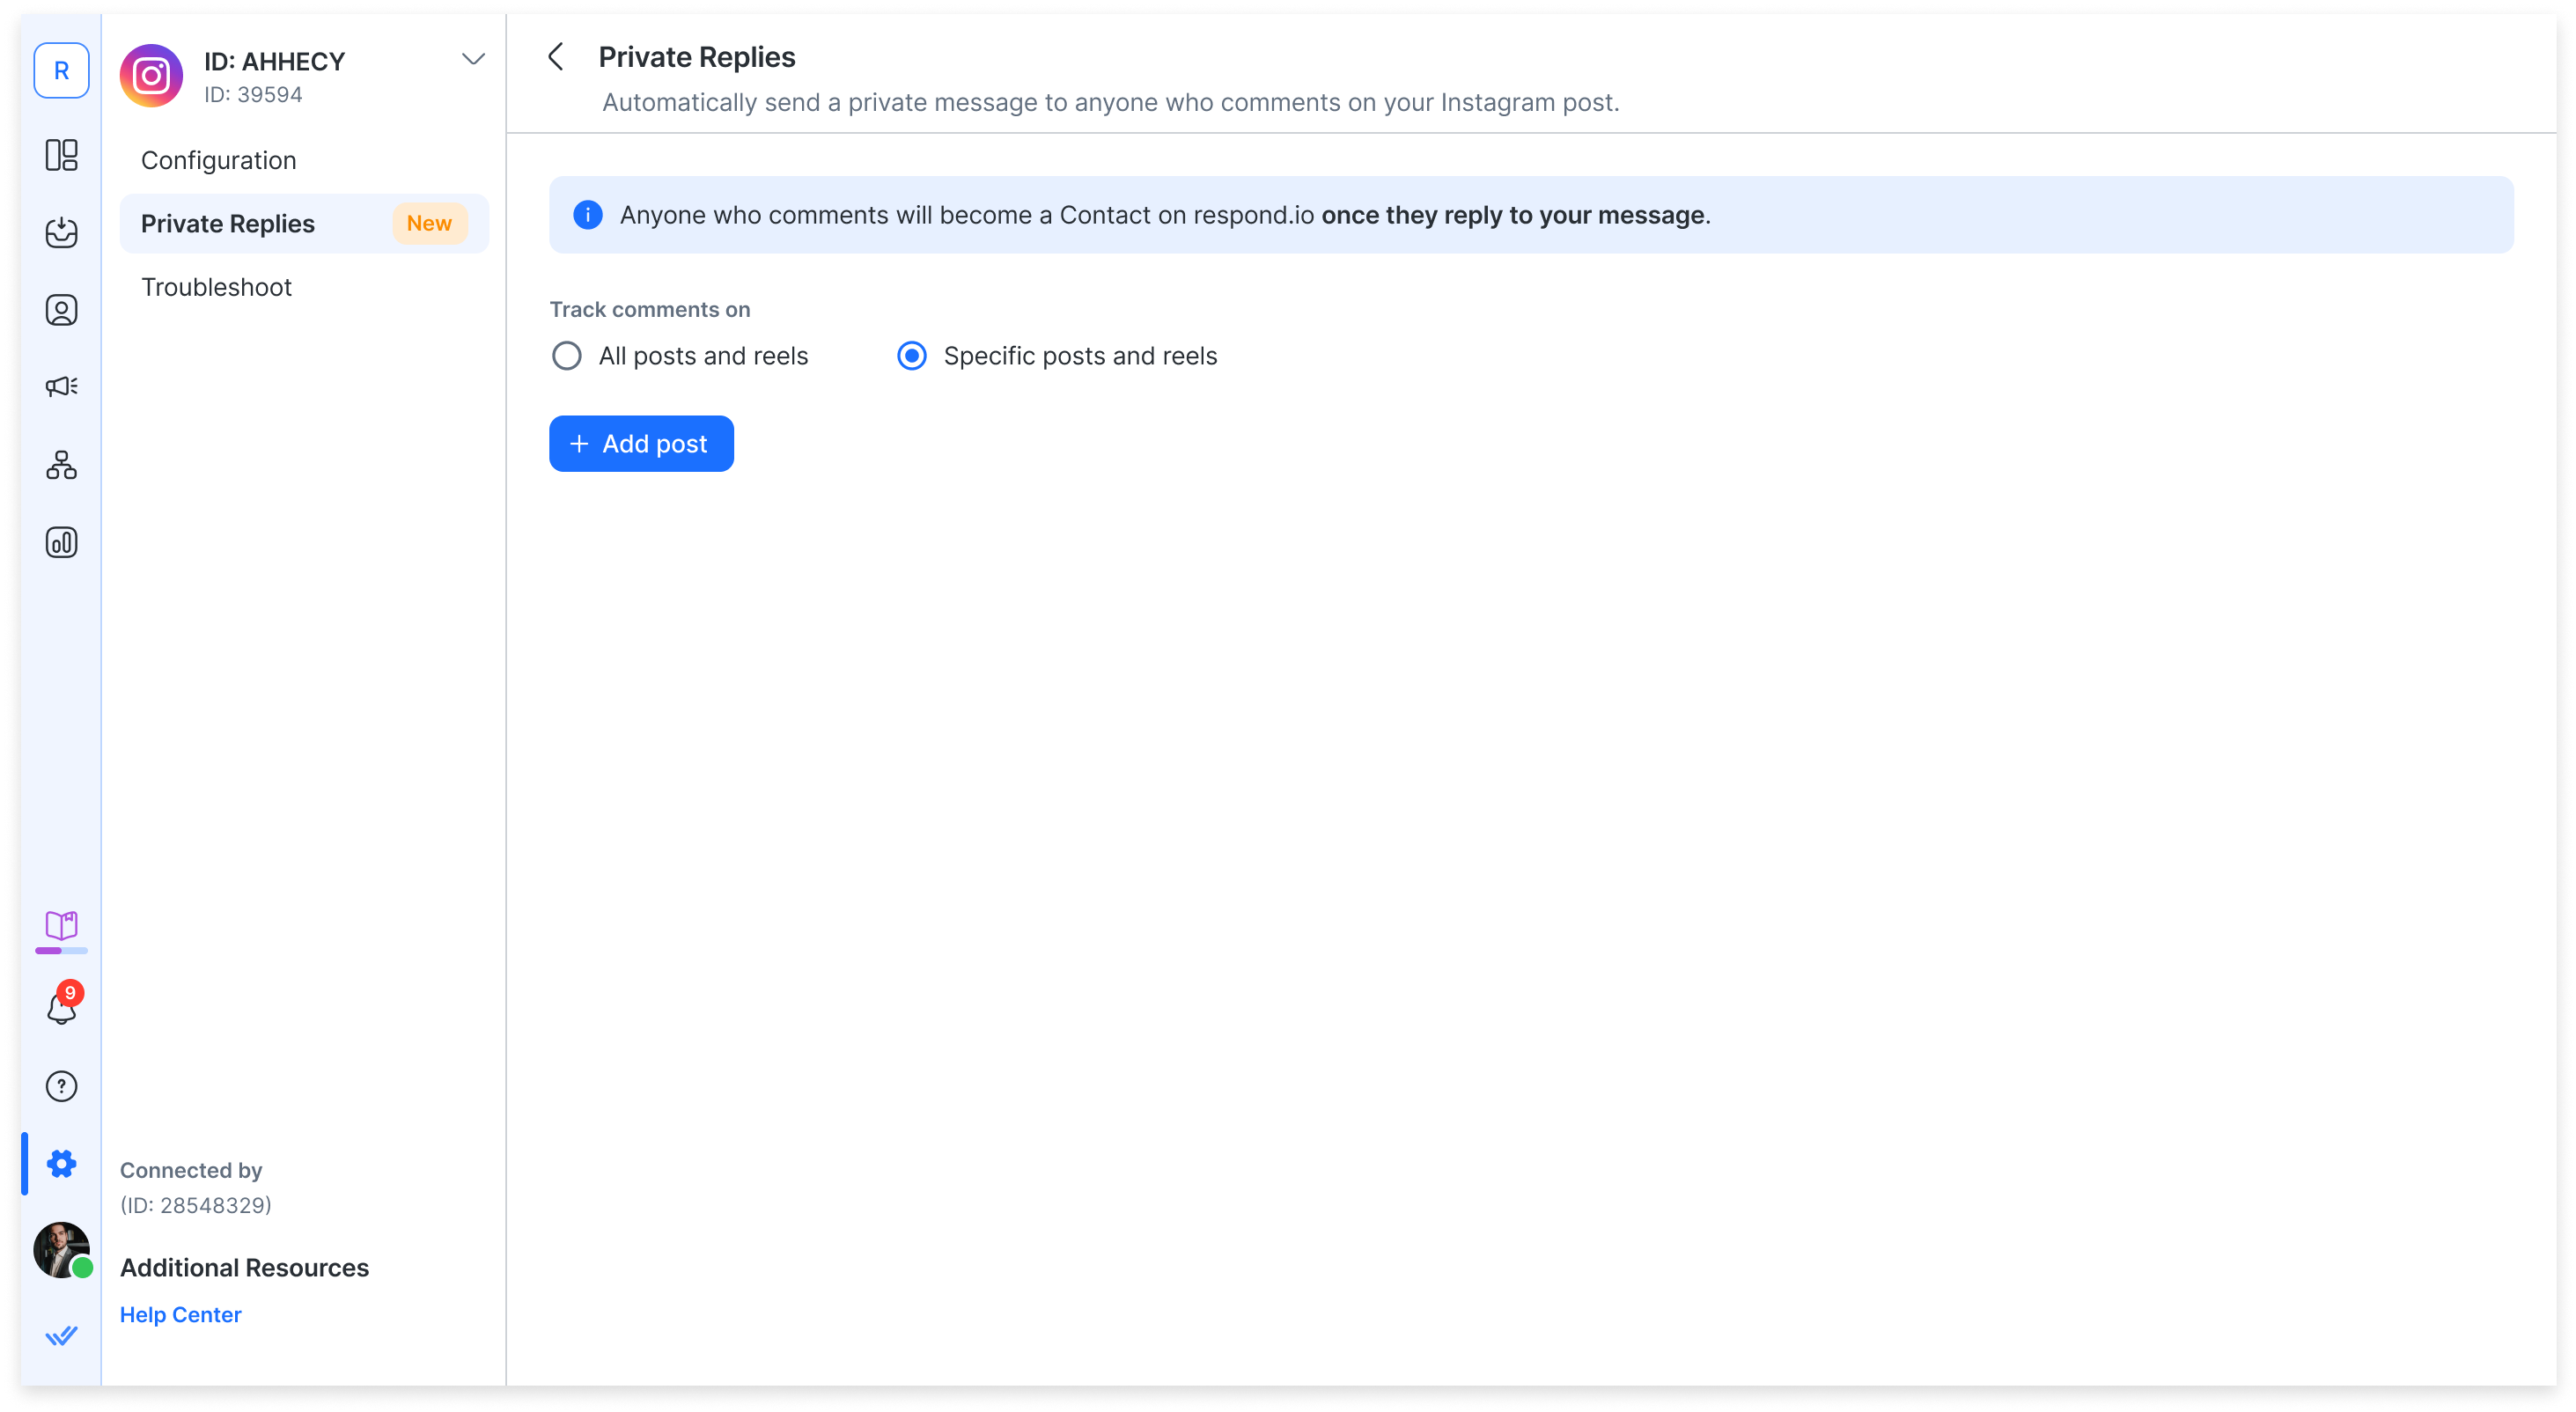Open the Broadcasts megaphone icon
Screen dimensions: 2576x1412
pos(61,387)
